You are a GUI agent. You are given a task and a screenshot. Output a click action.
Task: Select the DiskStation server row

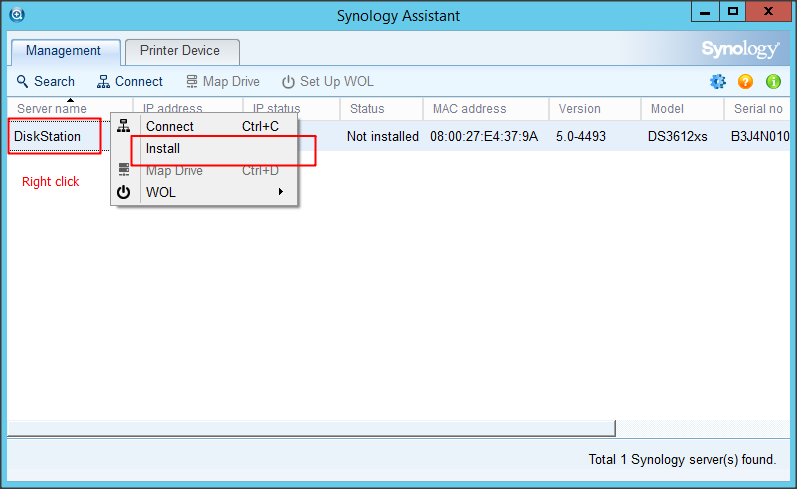click(x=48, y=136)
